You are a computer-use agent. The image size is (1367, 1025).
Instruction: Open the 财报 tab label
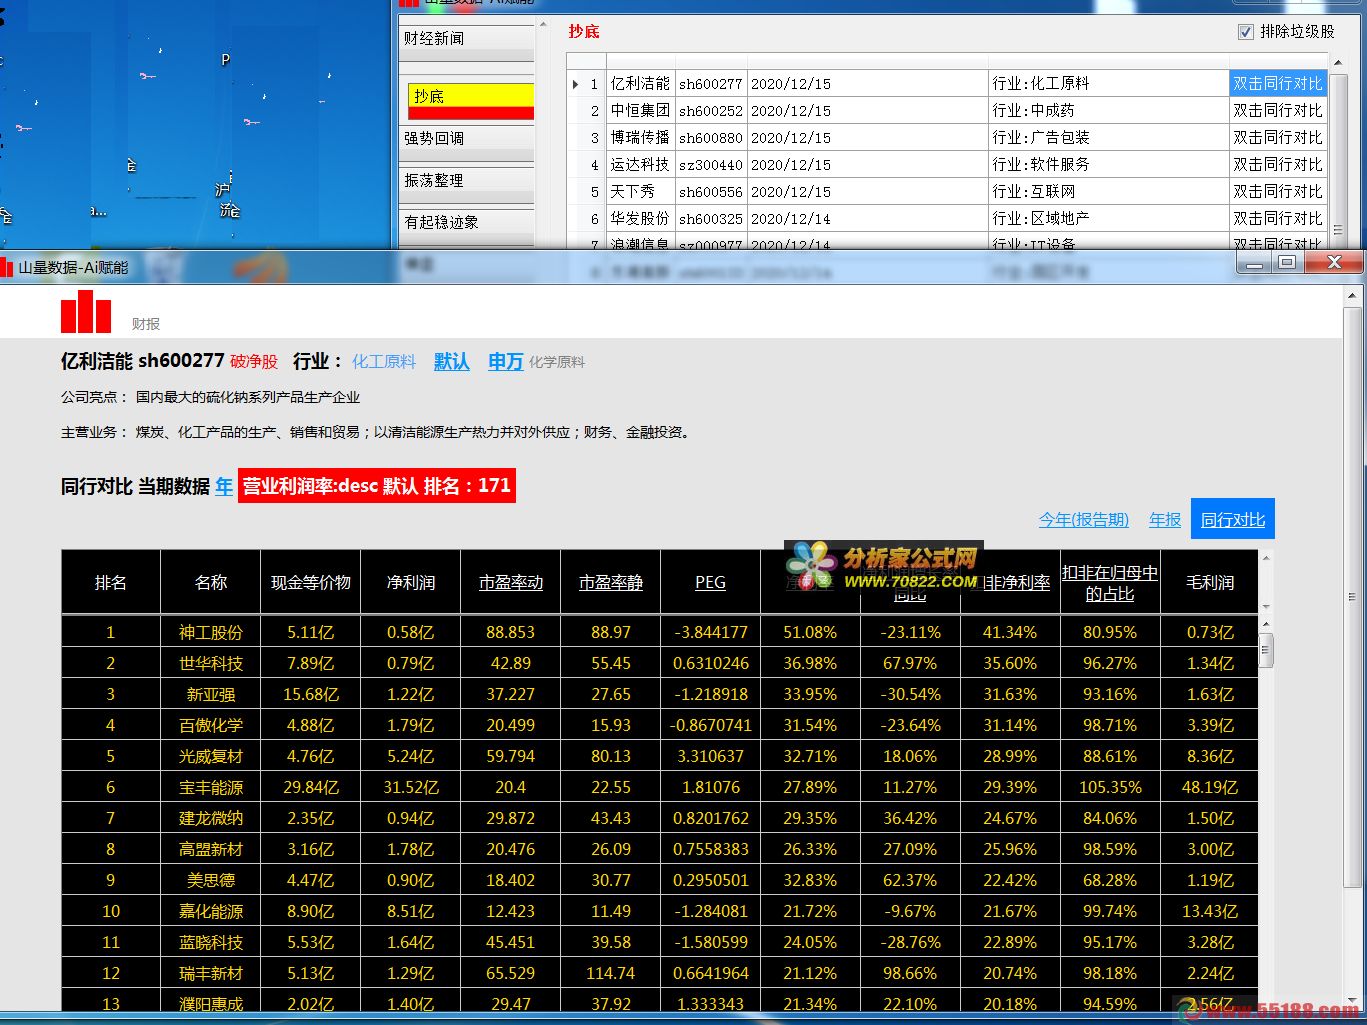(146, 324)
